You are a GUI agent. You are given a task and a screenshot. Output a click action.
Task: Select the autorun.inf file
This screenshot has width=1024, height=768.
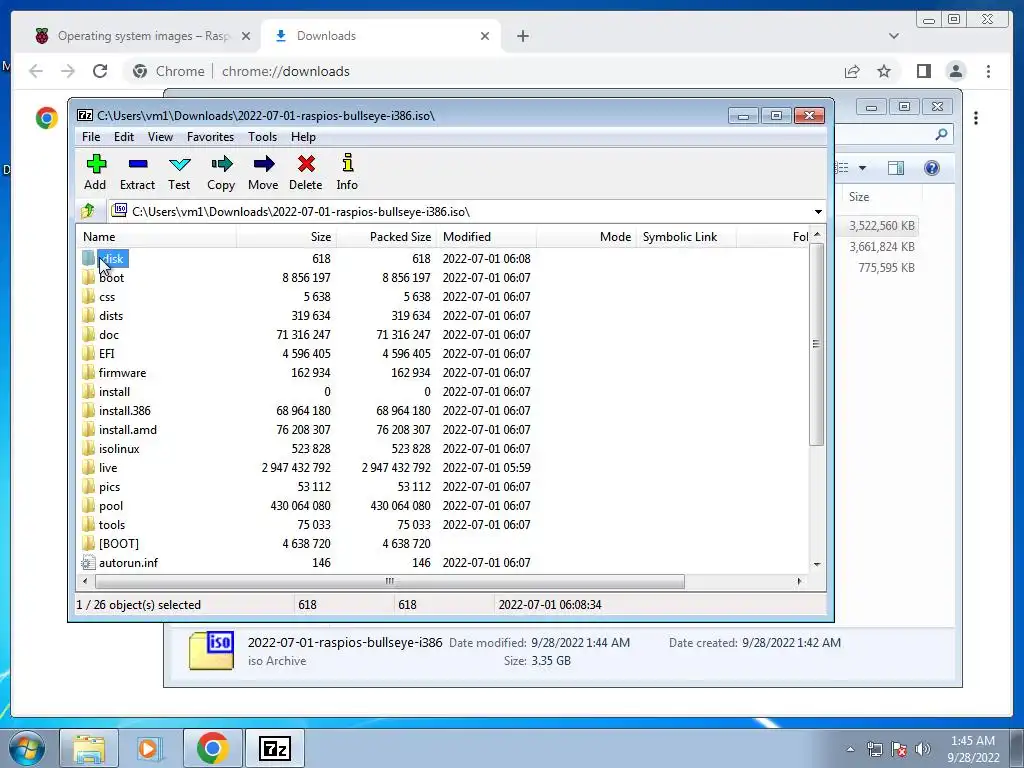[128, 562]
